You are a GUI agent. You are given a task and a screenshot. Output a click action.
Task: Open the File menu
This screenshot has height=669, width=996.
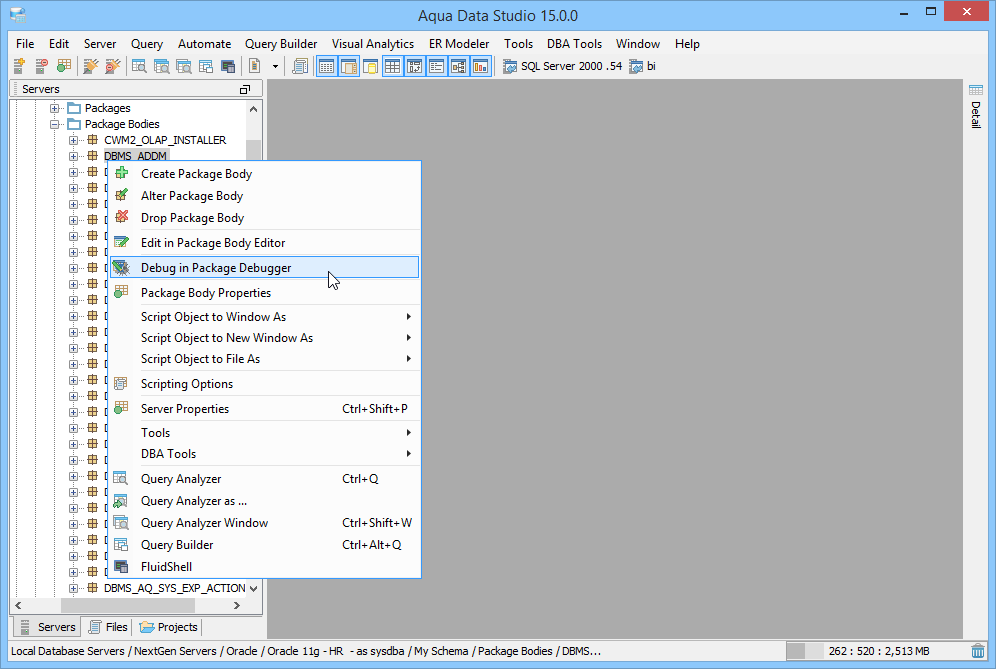click(25, 44)
